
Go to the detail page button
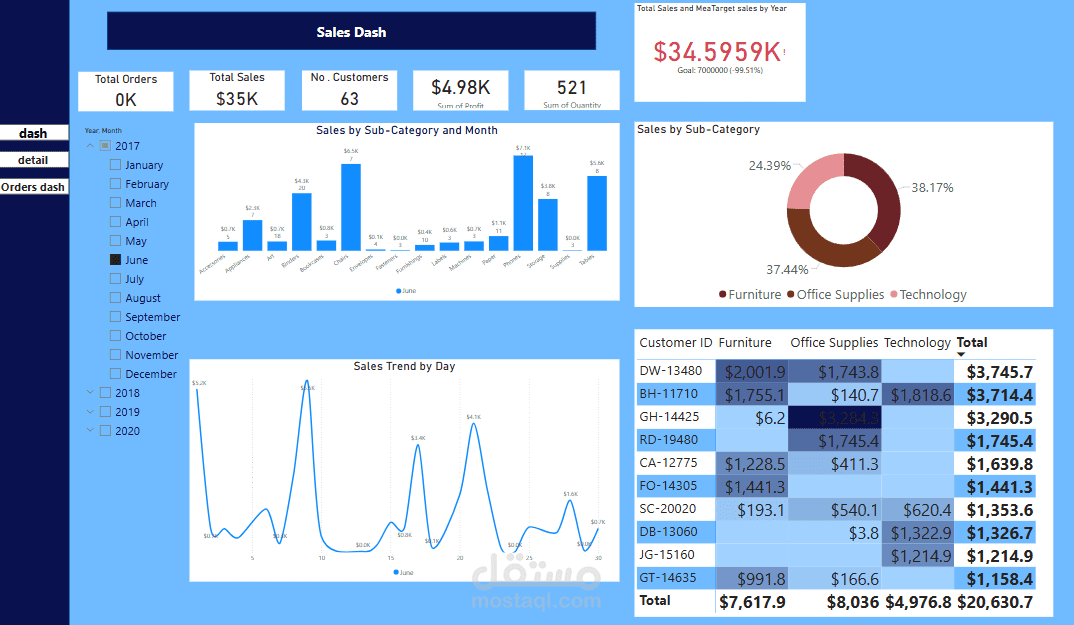click(x=34, y=160)
